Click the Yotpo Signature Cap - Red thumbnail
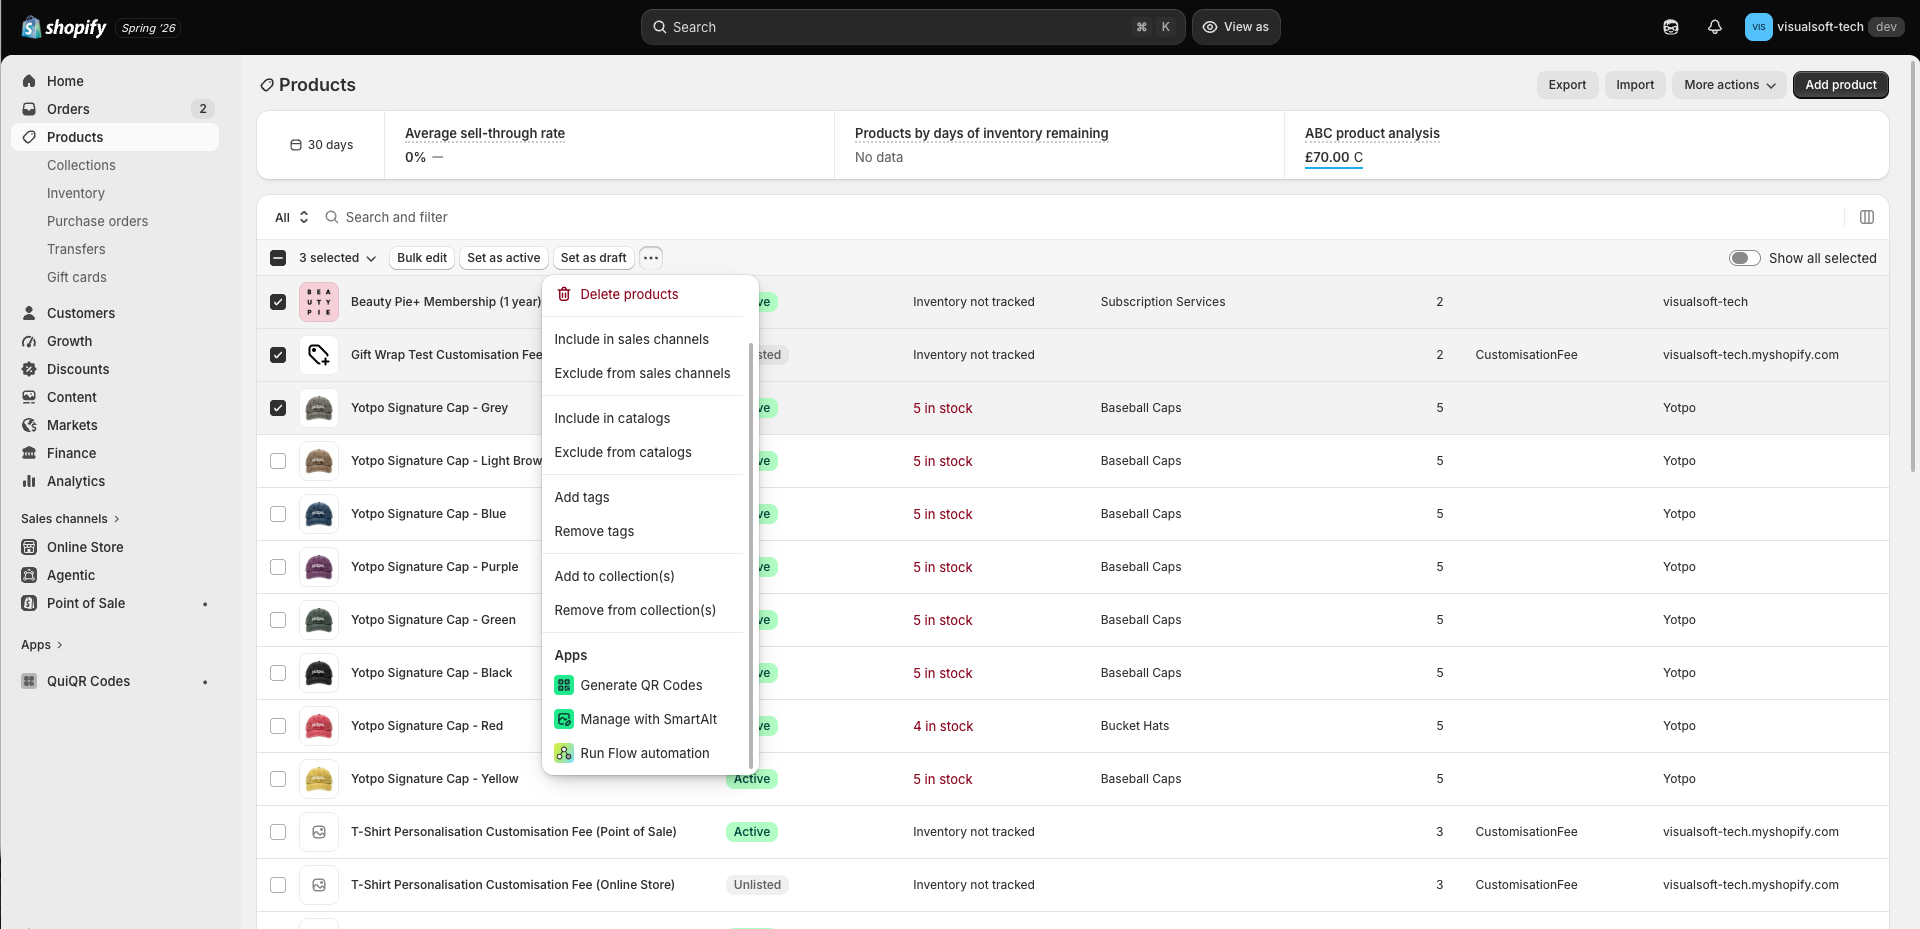 [x=319, y=726]
